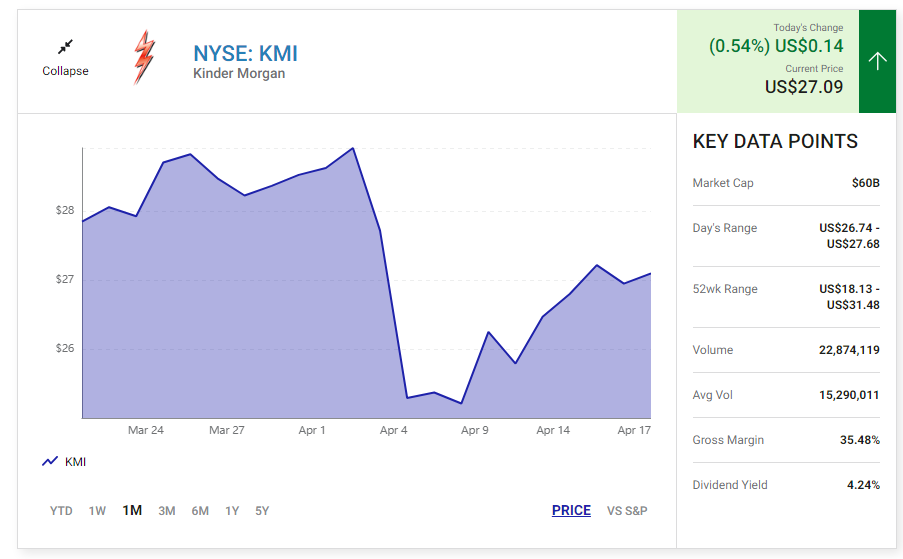Compare using VS S&P view
The image size is (903, 559).
(x=627, y=511)
